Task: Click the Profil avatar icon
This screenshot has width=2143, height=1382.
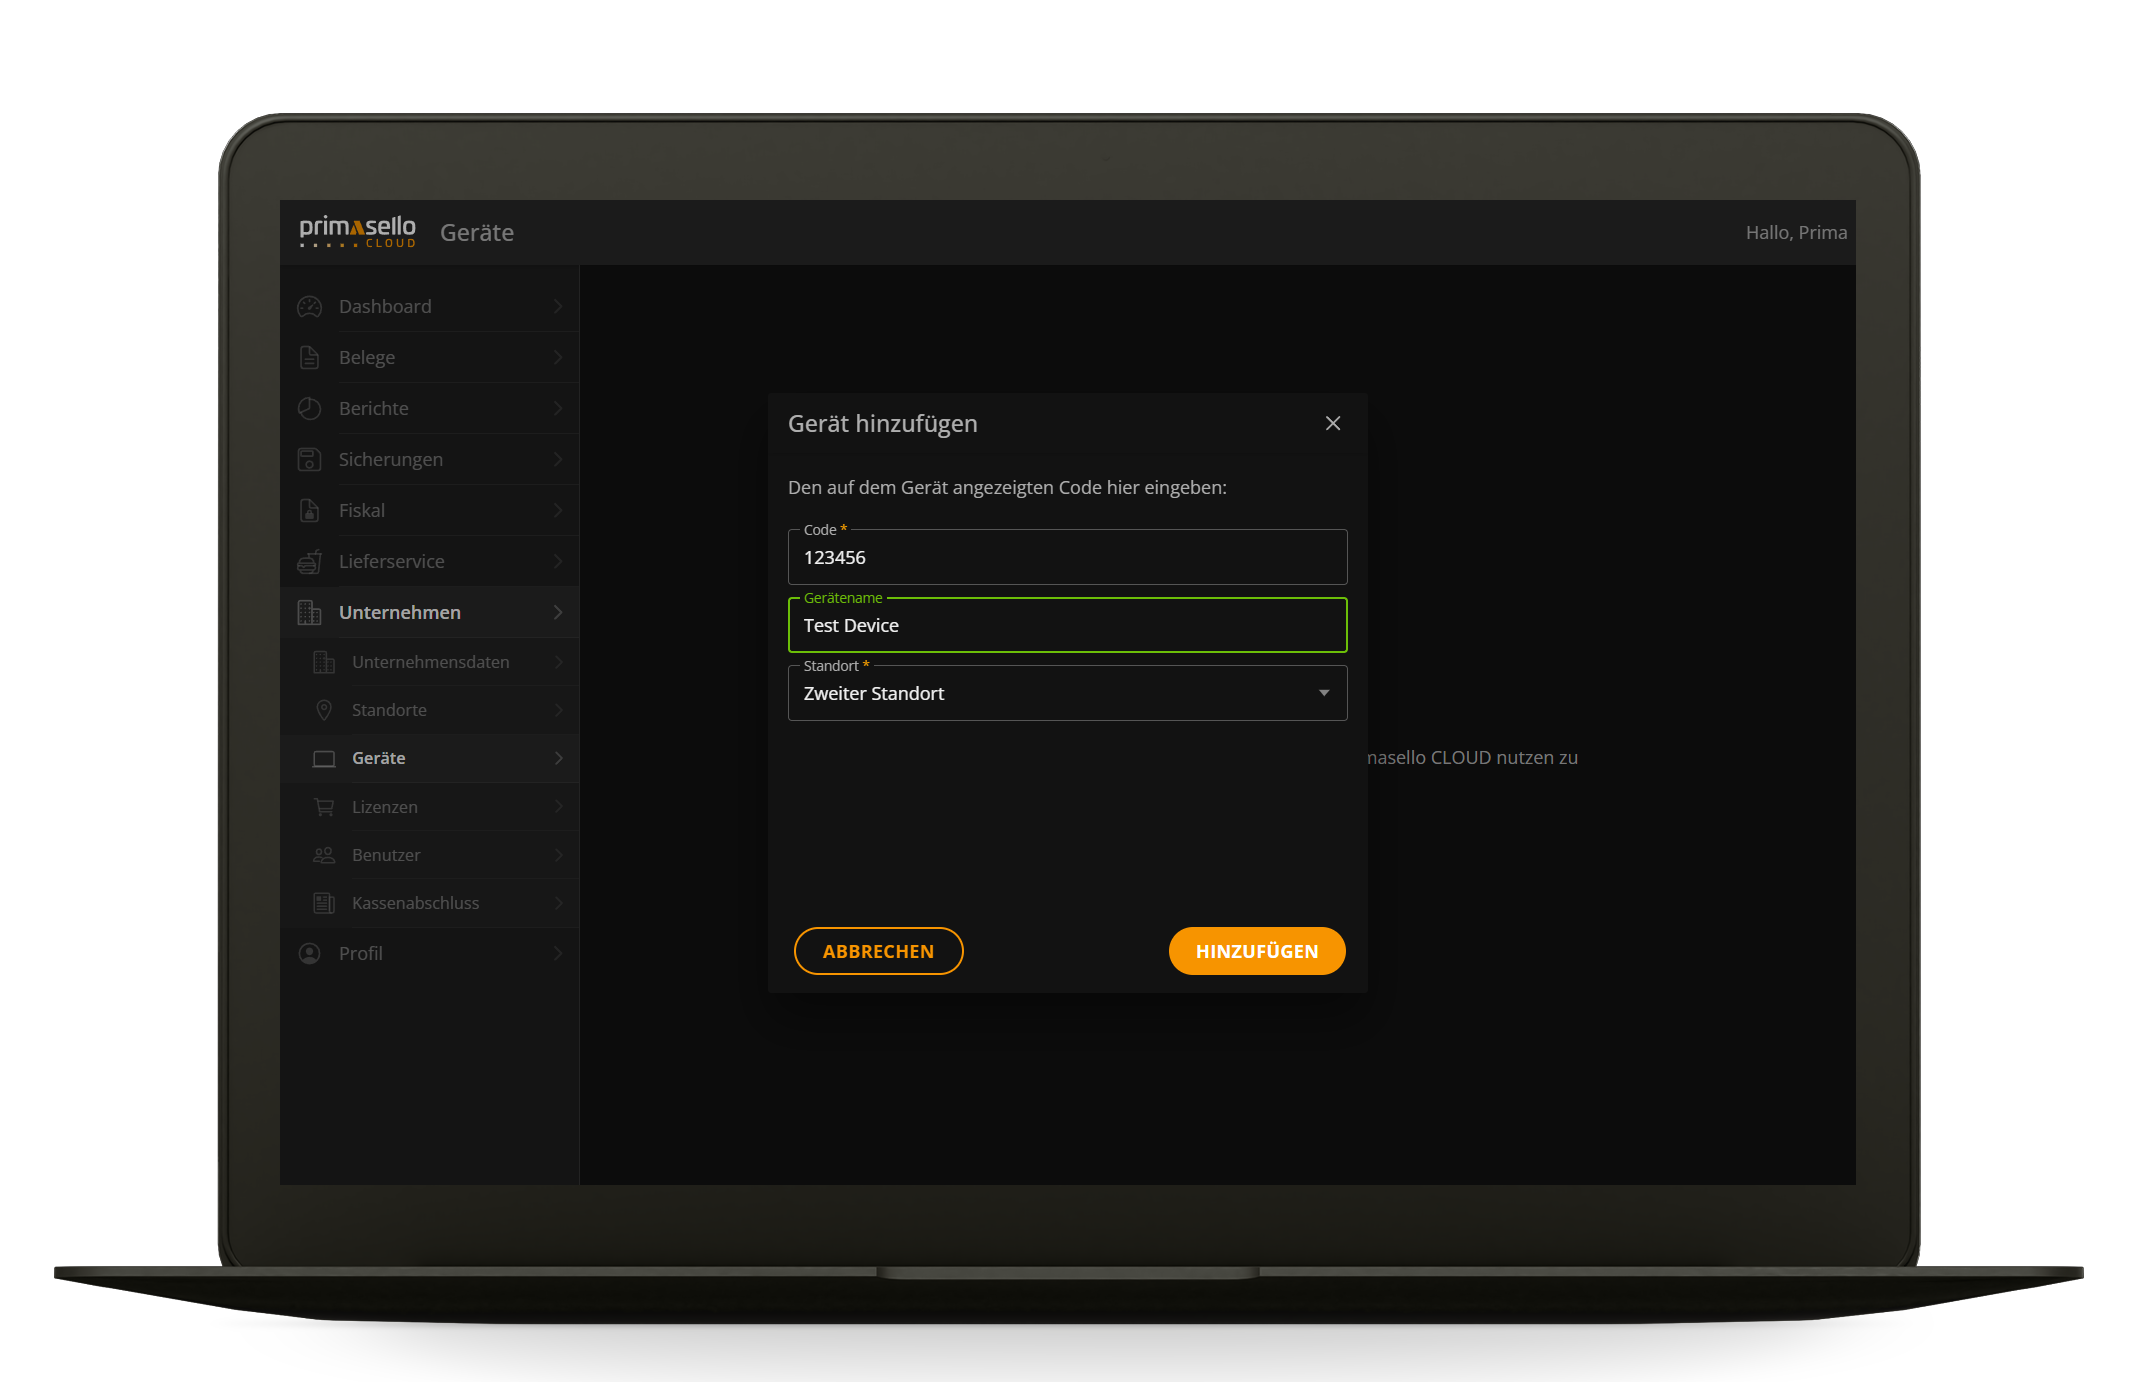Action: tap(309, 953)
